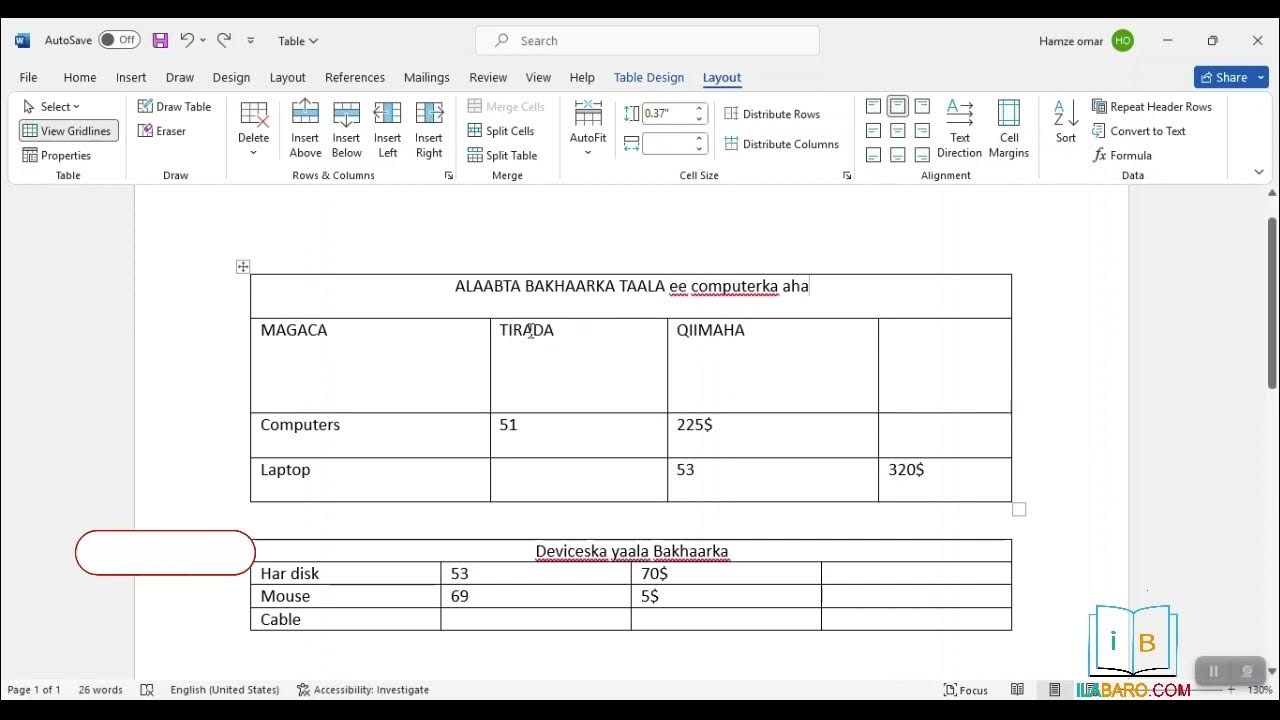Click Page 1 of 1 in the status bar

pyautogui.click(x=34, y=690)
